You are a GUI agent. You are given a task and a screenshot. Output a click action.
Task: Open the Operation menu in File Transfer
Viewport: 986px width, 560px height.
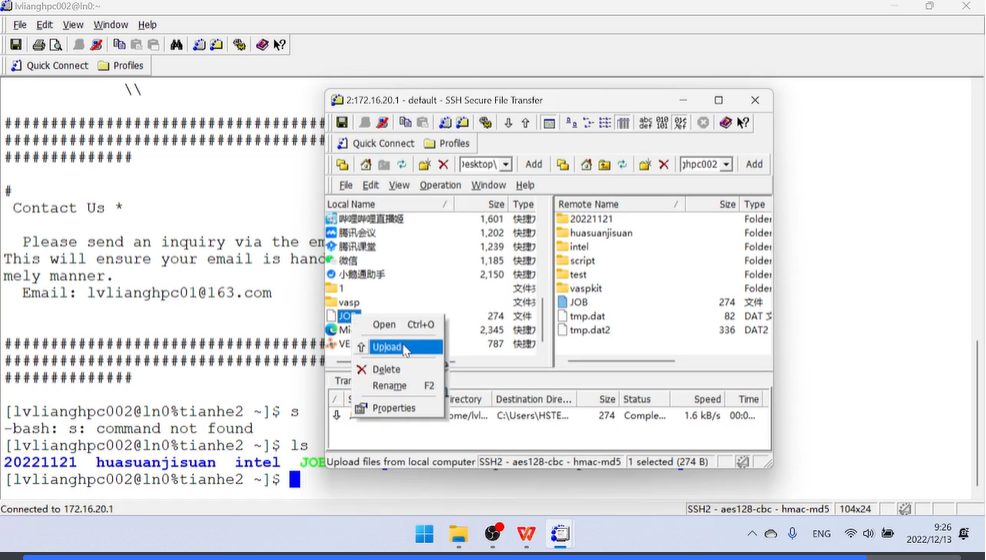[x=440, y=185]
